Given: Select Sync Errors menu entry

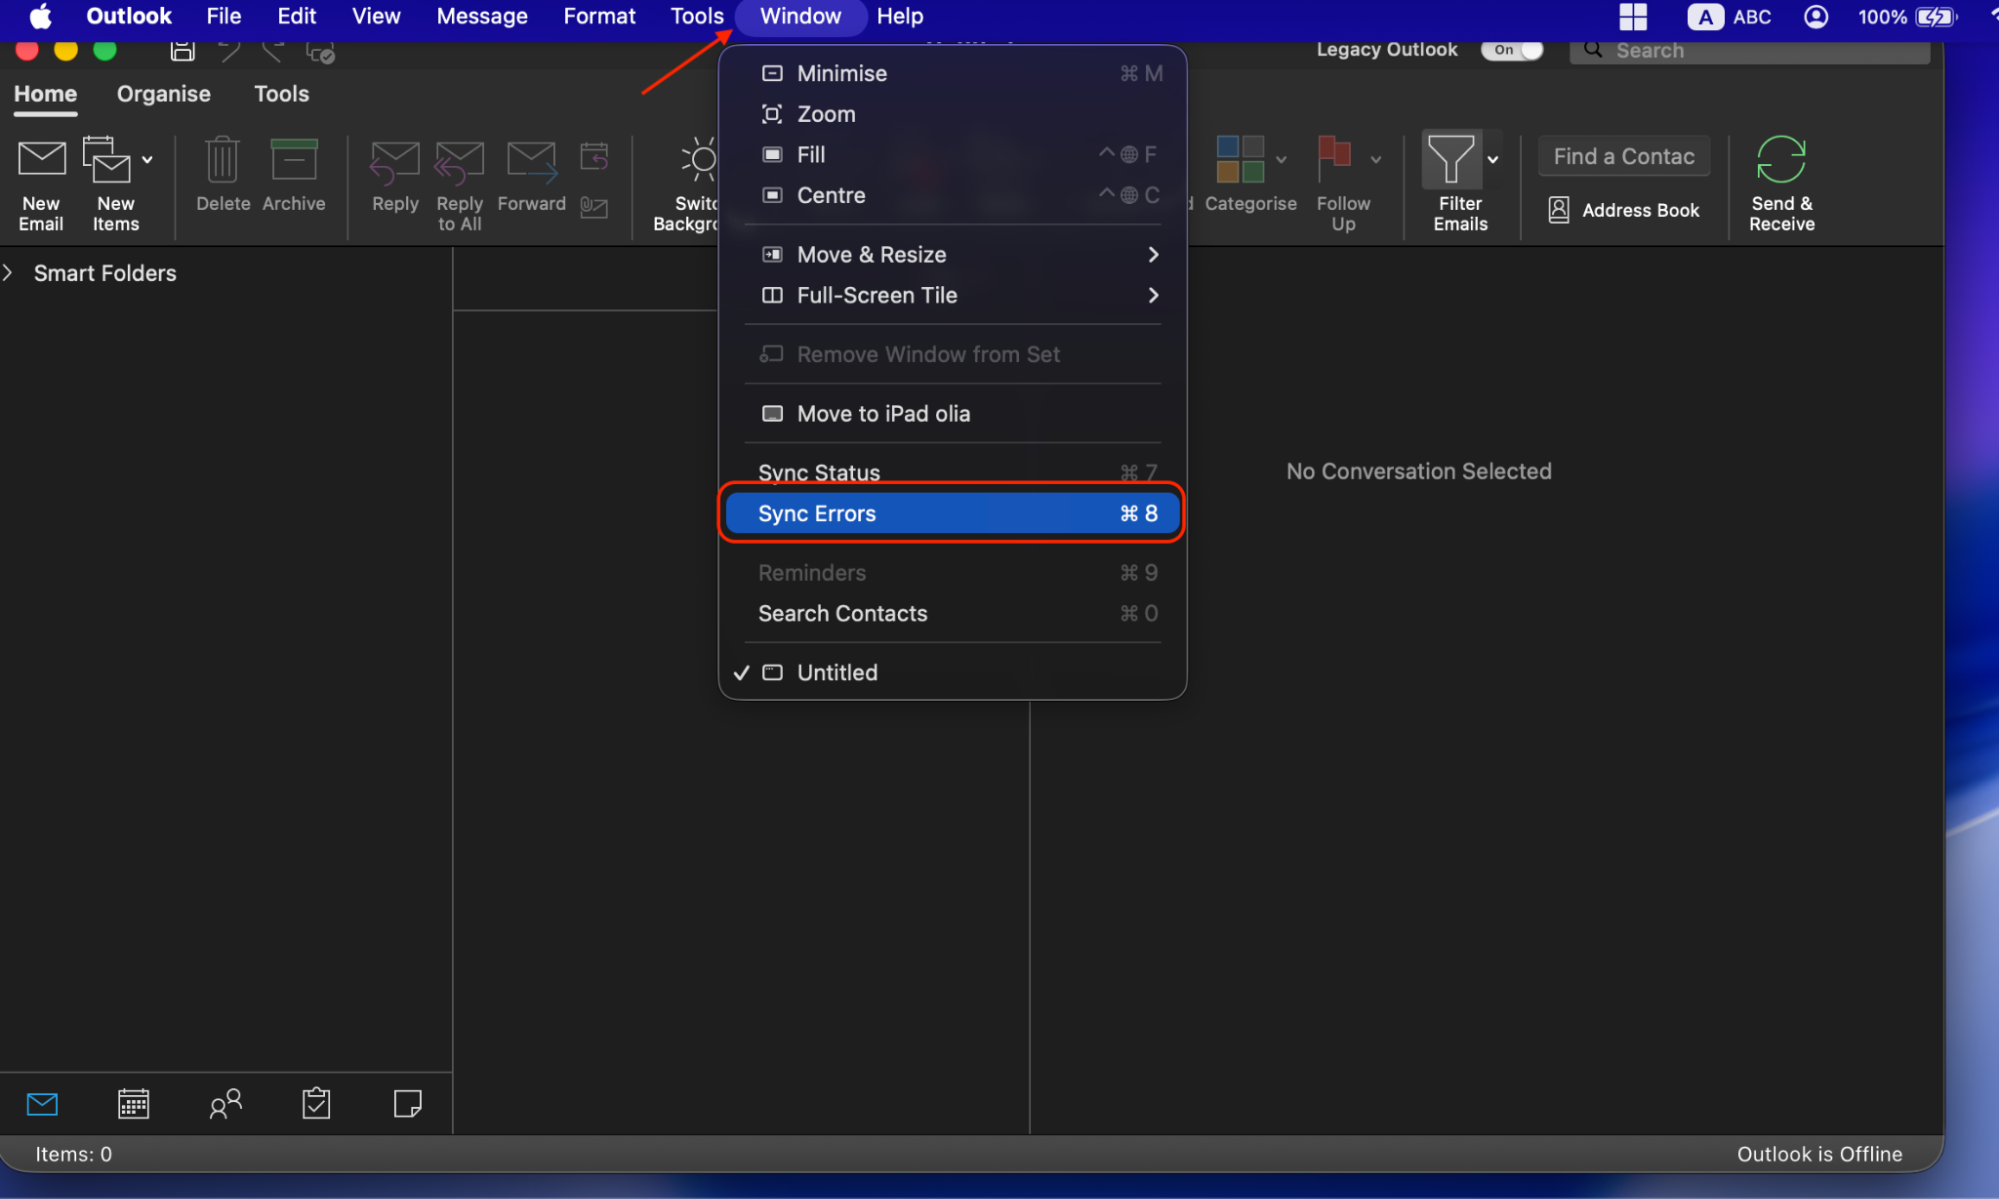Looking at the screenshot, I should tap(952, 513).
